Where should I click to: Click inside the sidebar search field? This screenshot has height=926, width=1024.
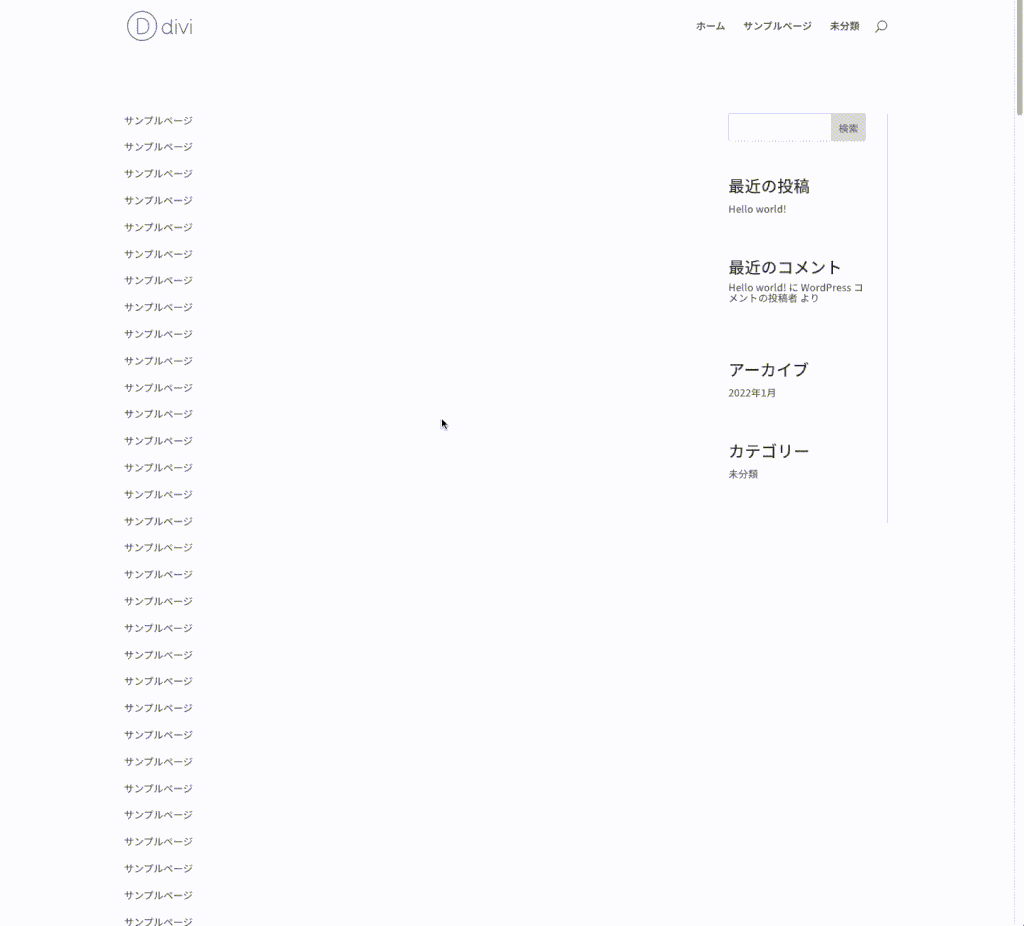[778, 127]
